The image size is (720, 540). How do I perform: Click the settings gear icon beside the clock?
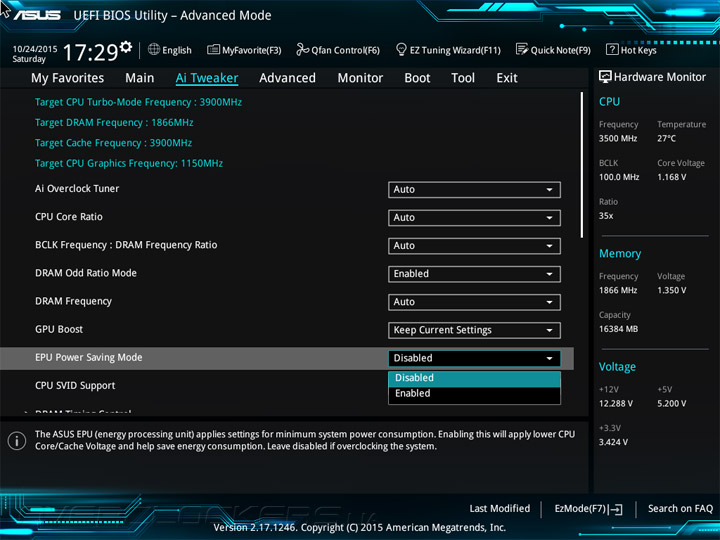[x=125, y=47]
